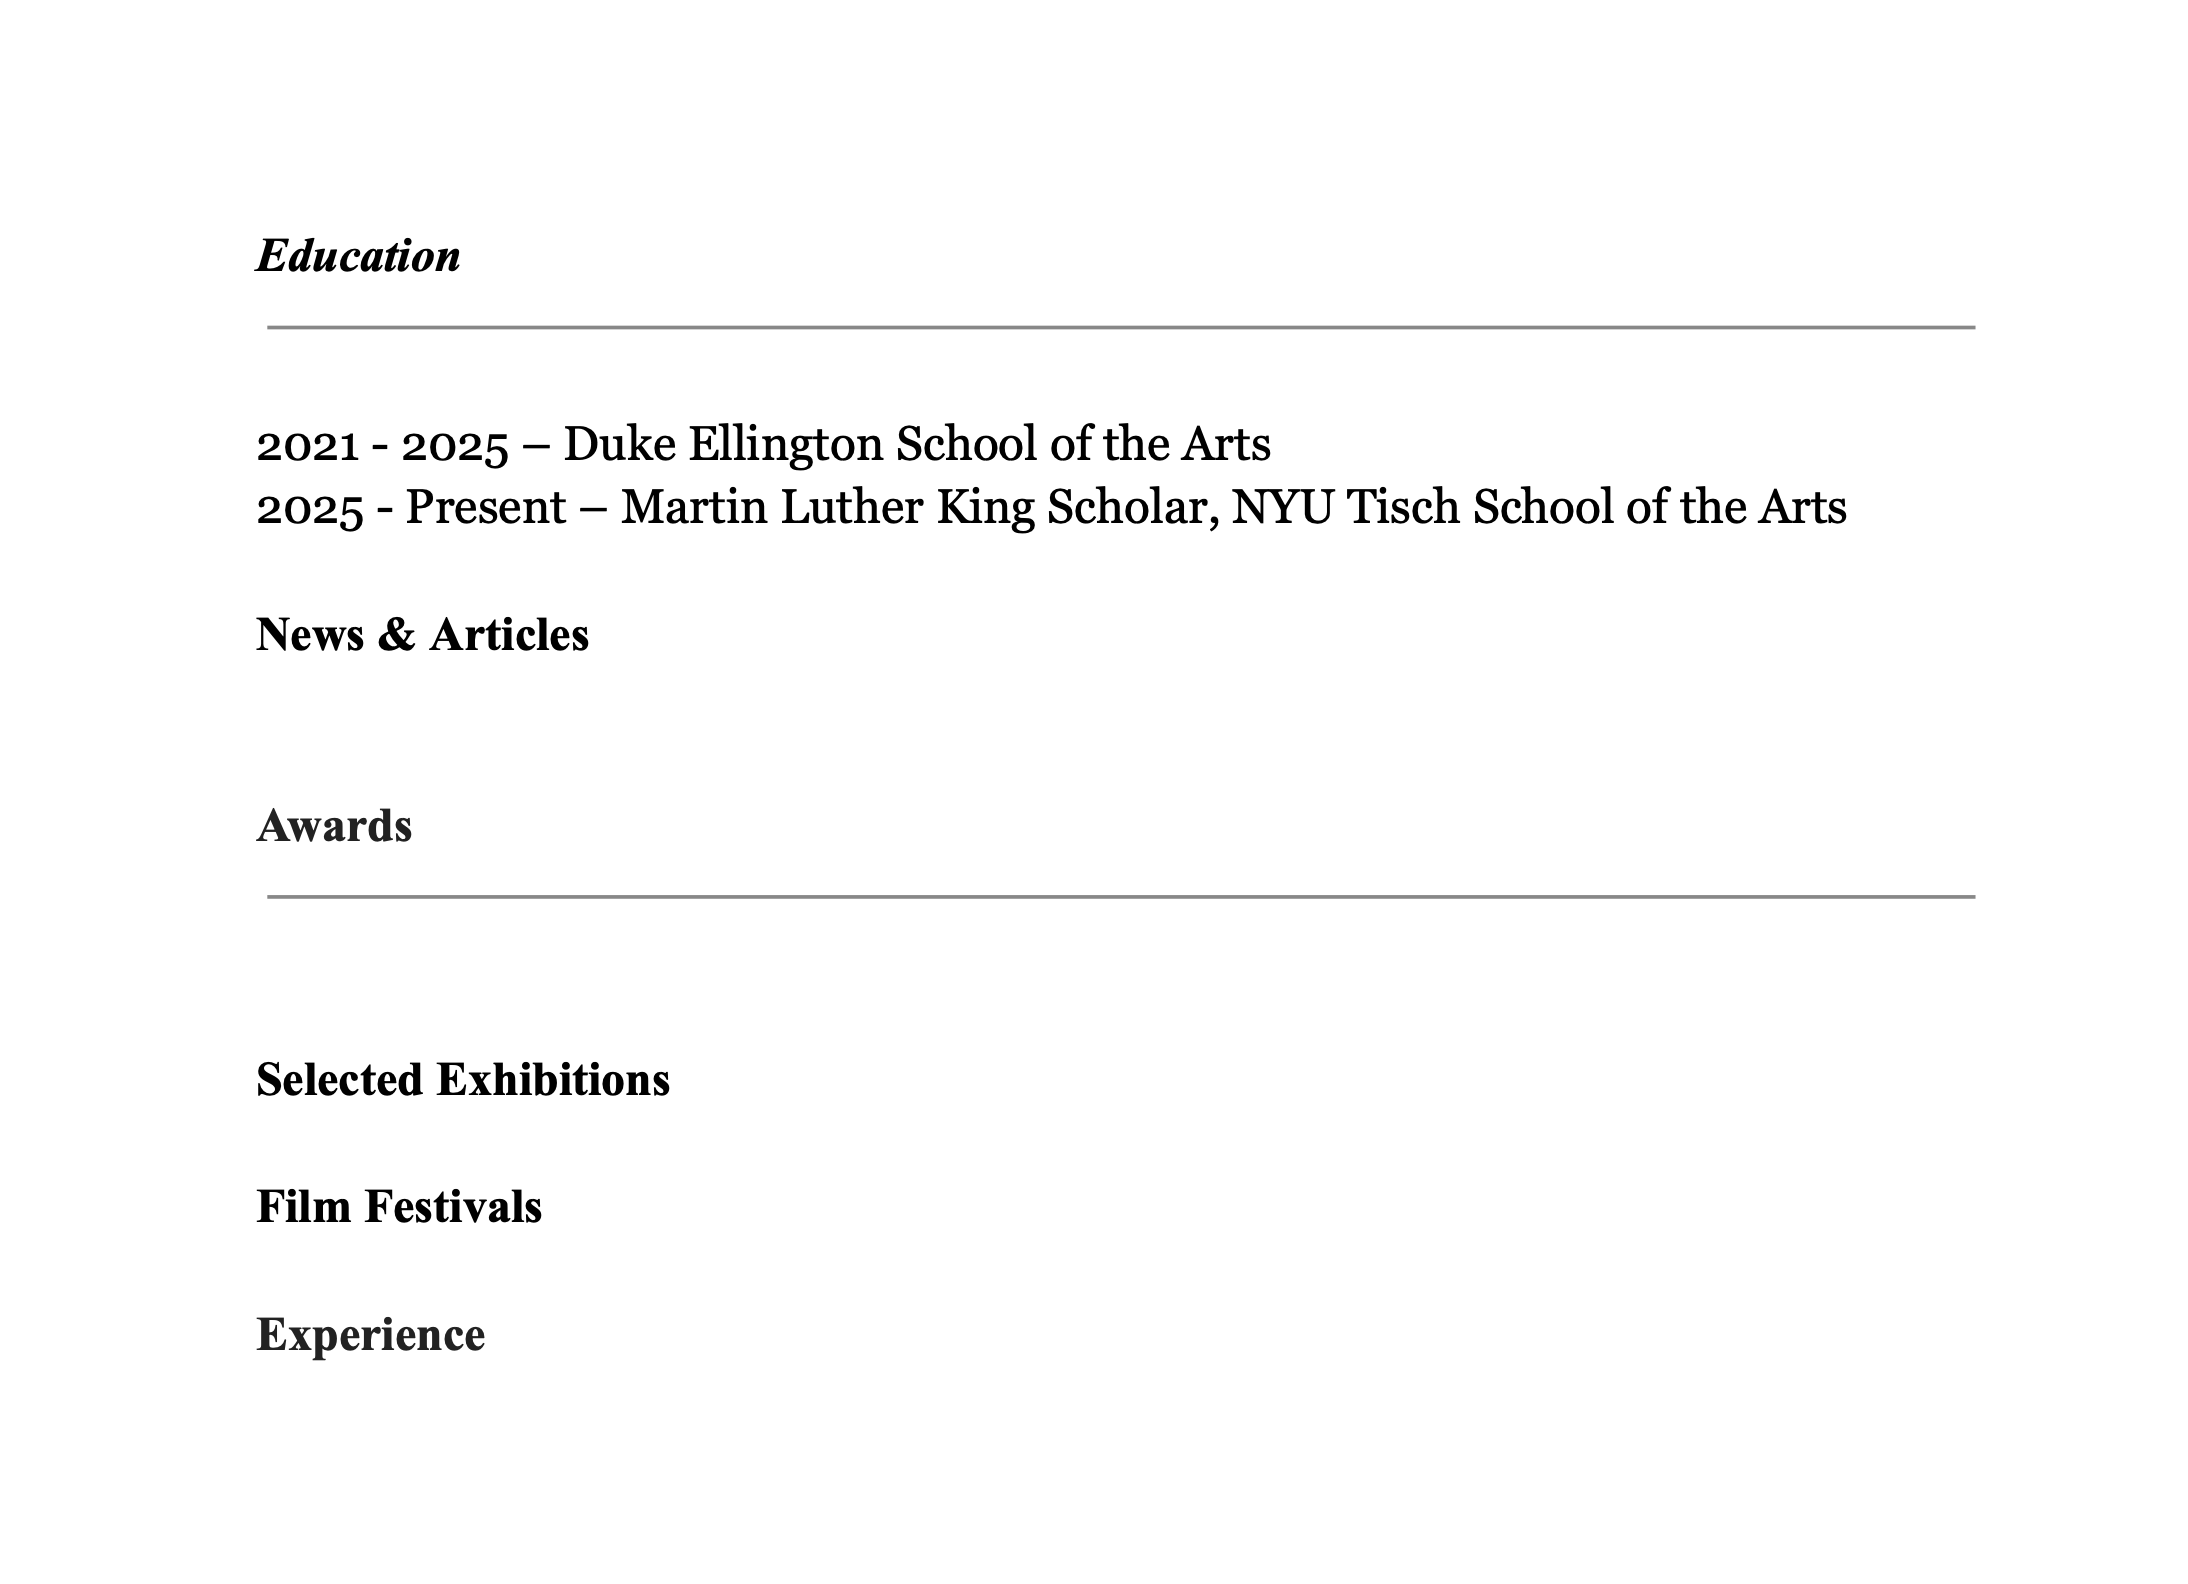The width and height of the screenshot is (2188, 1584).
Task: Expand the Awards section heading
Action: click(334, 826)
